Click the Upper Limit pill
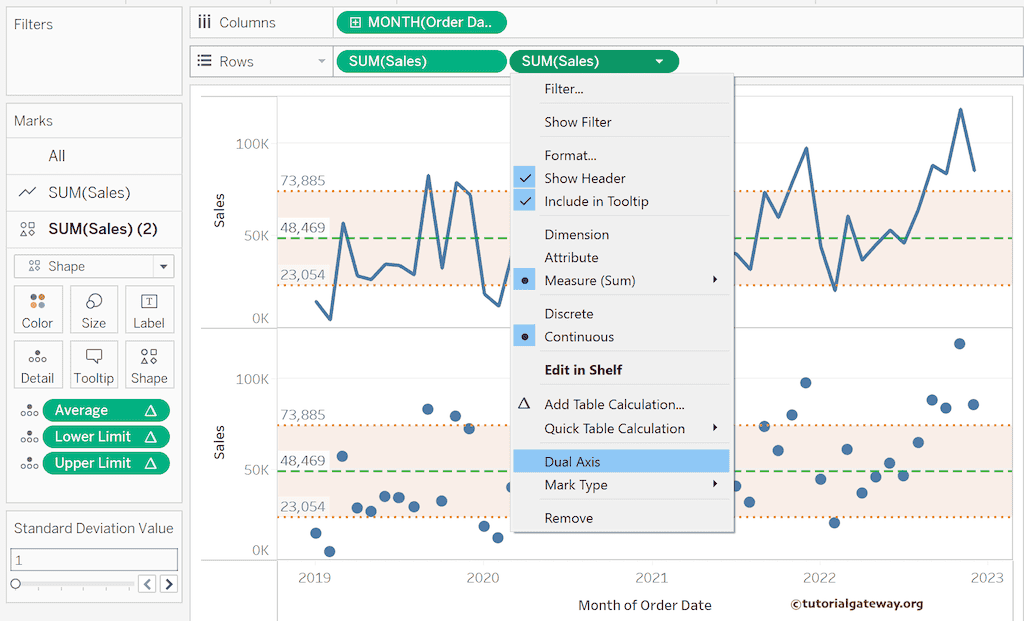Screen dimensions: 1024x621 click(94, 463)
